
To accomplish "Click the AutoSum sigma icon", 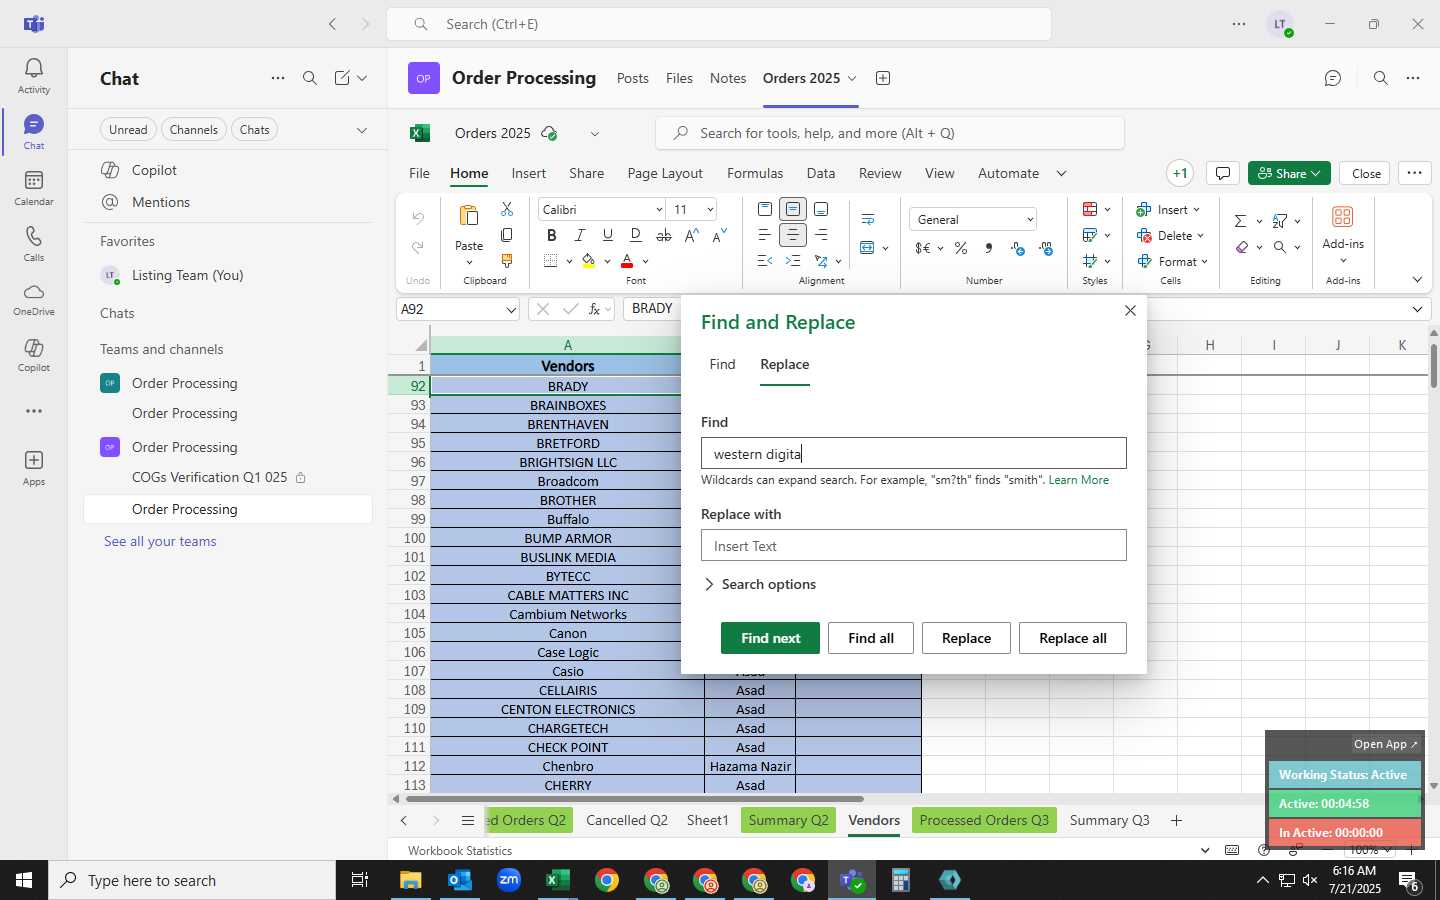I will pos(1240,221).
